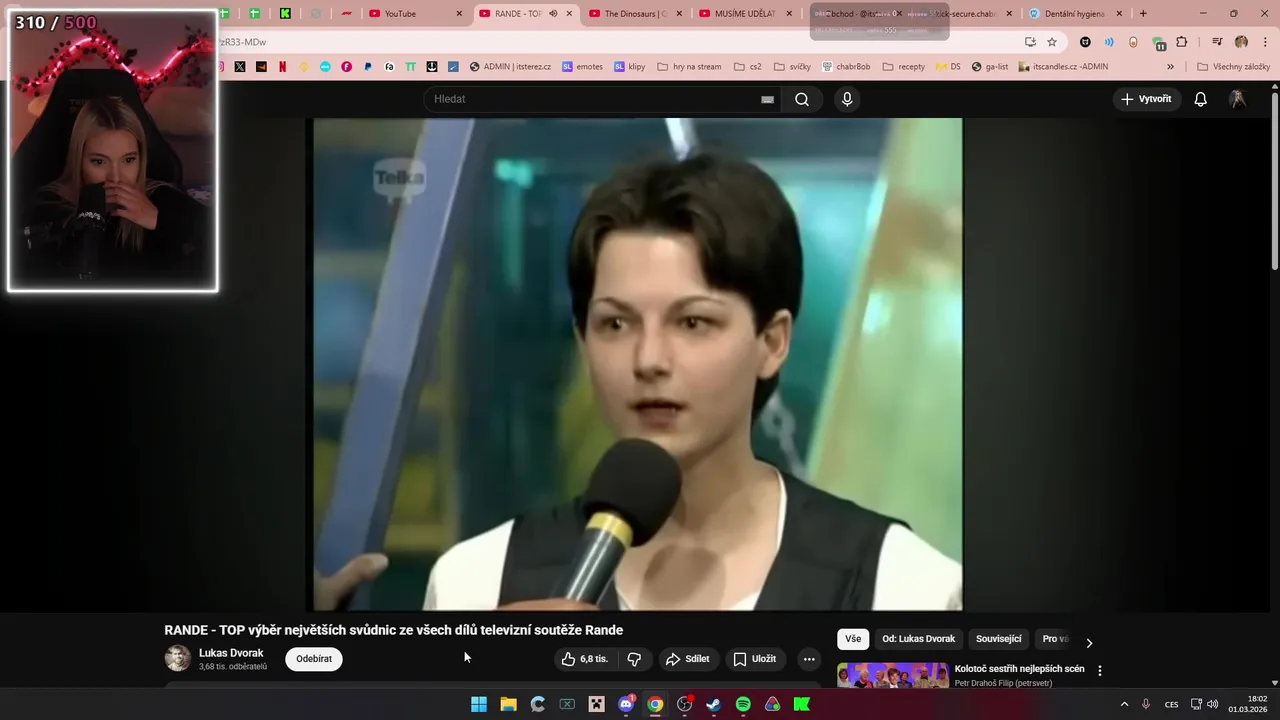The image size is (1280, 720).
Task: Open the on-screen keyboard icon in search
Action: pyautogui.click(x=767, y=99)
